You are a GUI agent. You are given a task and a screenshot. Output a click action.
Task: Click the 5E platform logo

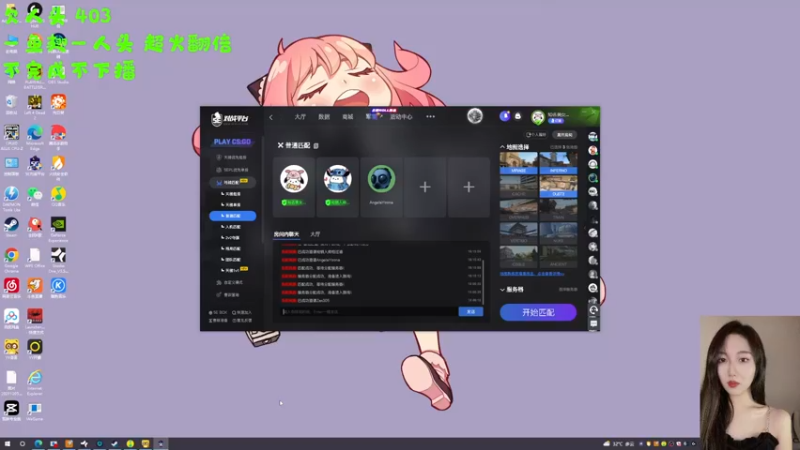click(230, 119)
